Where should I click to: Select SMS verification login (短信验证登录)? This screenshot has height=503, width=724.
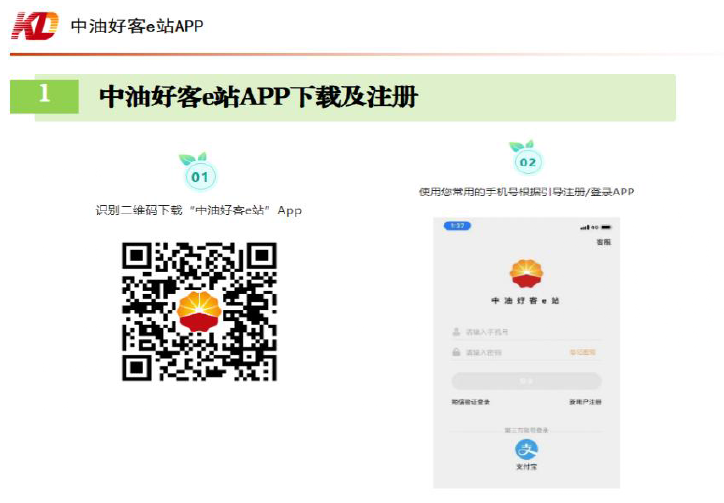tap(470, 401)
